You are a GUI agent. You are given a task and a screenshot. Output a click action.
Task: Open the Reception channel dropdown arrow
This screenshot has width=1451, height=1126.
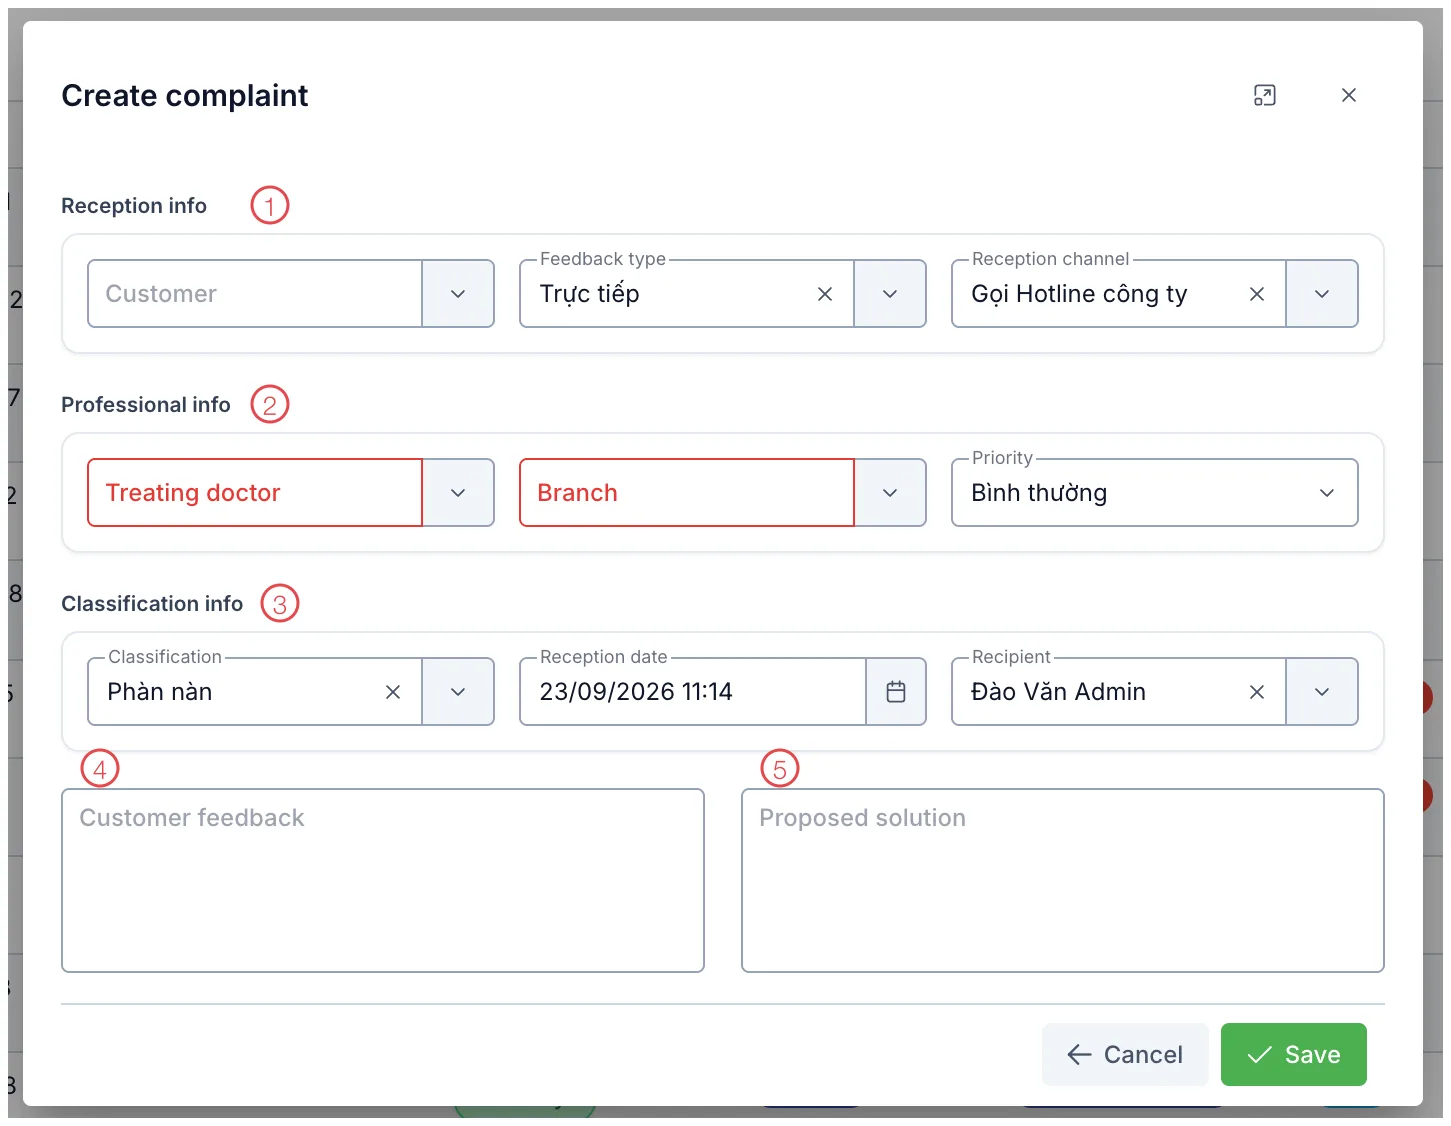pos(1322,294)
